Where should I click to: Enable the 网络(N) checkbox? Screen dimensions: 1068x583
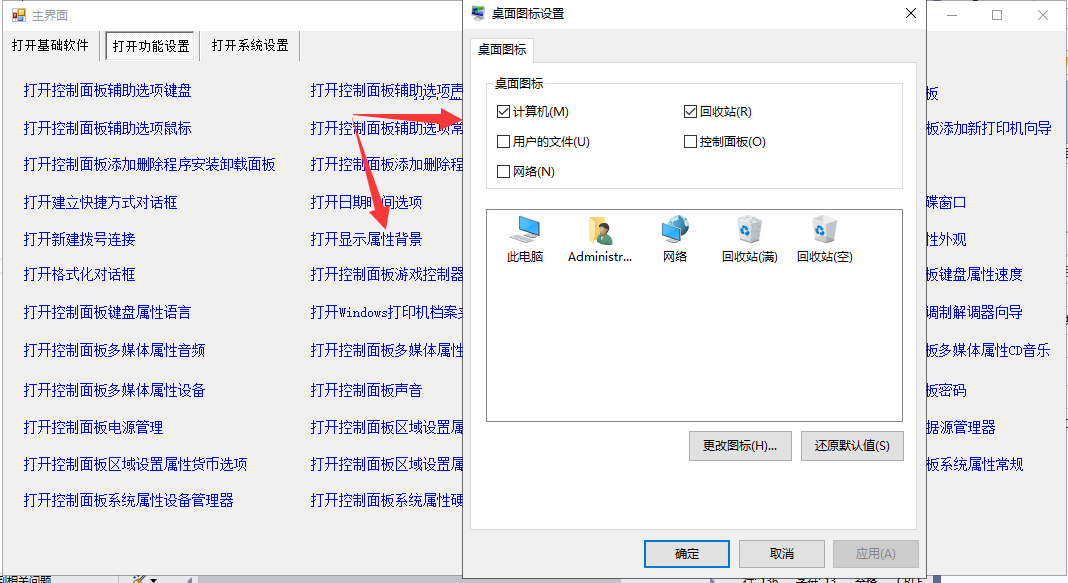coord(503,172)
